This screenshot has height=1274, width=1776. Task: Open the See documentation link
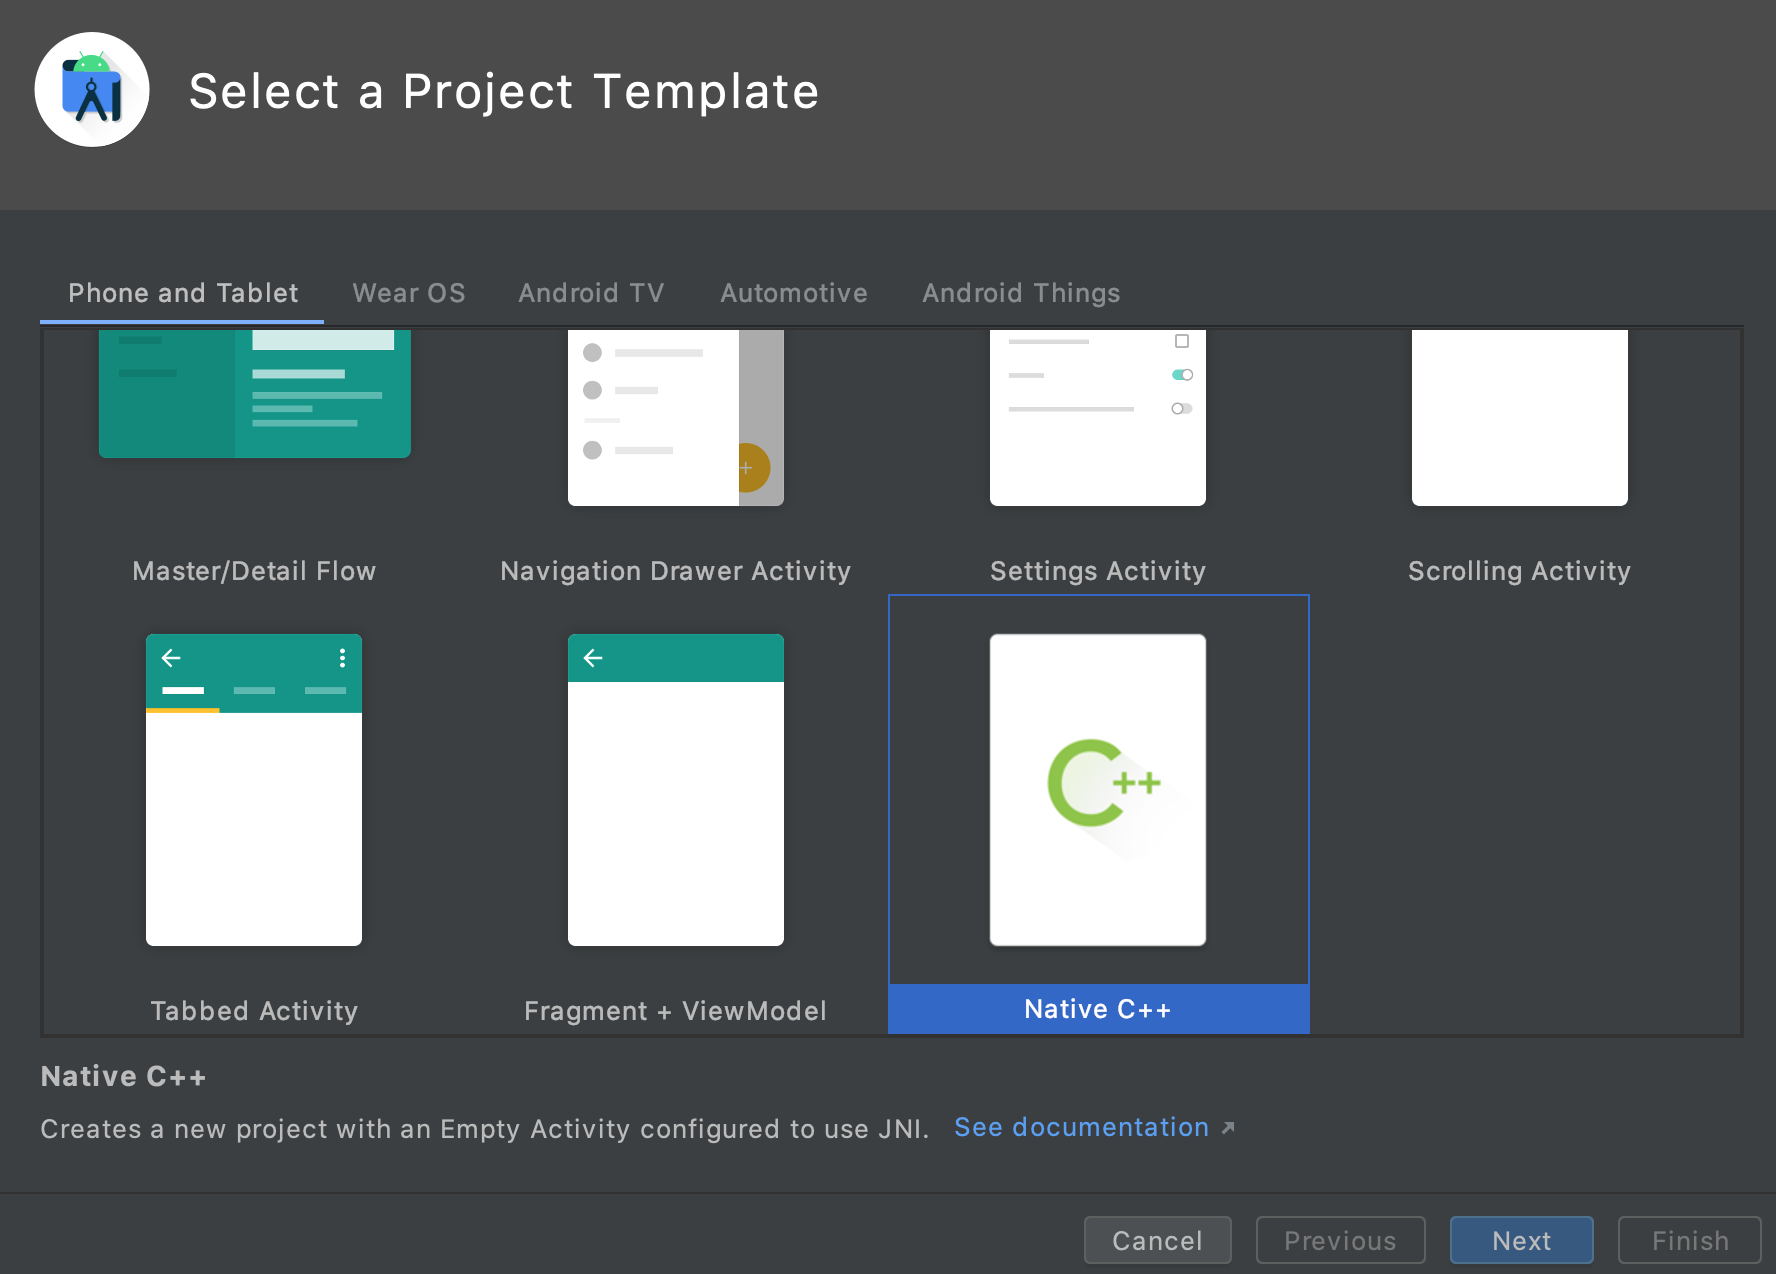(1082, 1127)
